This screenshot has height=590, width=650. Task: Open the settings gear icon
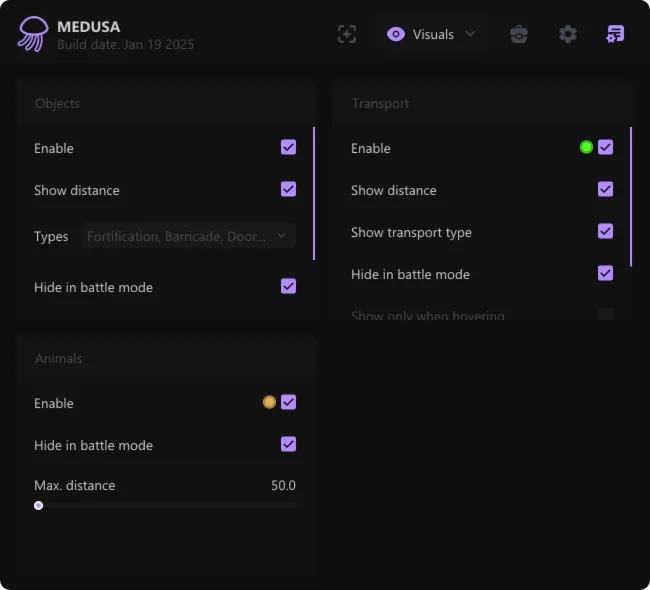(568, 34)
